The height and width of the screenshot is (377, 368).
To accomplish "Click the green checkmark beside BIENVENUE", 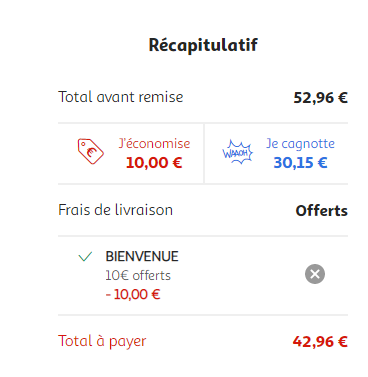I will [x=85, y=257].
